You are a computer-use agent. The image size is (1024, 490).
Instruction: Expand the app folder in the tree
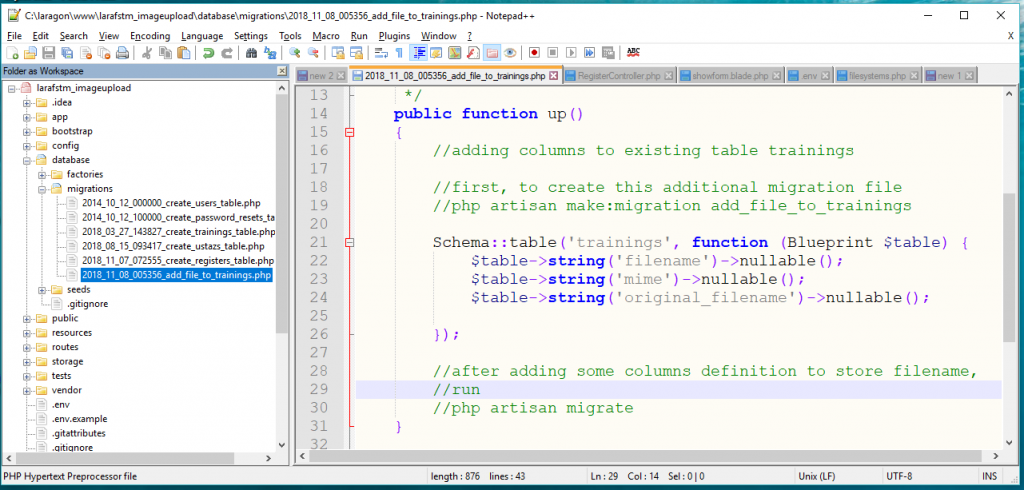(28, 117)
